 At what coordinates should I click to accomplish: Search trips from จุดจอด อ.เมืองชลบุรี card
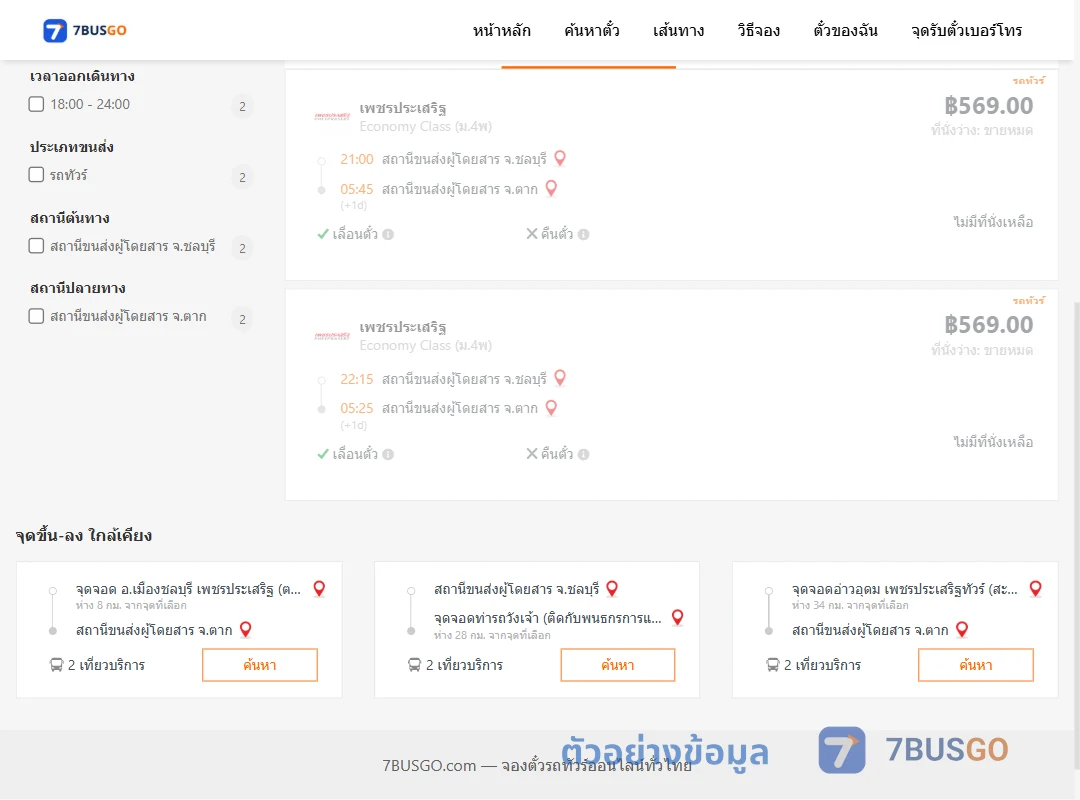(x=260, y=665)
